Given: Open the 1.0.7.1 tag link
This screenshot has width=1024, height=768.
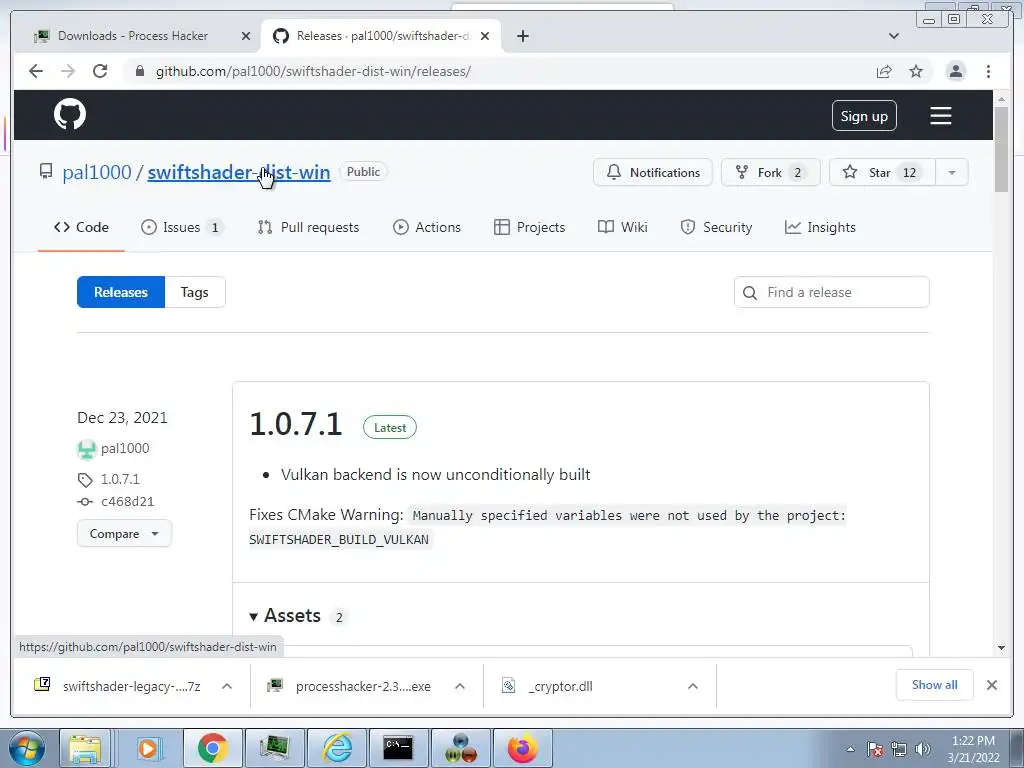Looking at the screenshot, I should pos(120,479).
